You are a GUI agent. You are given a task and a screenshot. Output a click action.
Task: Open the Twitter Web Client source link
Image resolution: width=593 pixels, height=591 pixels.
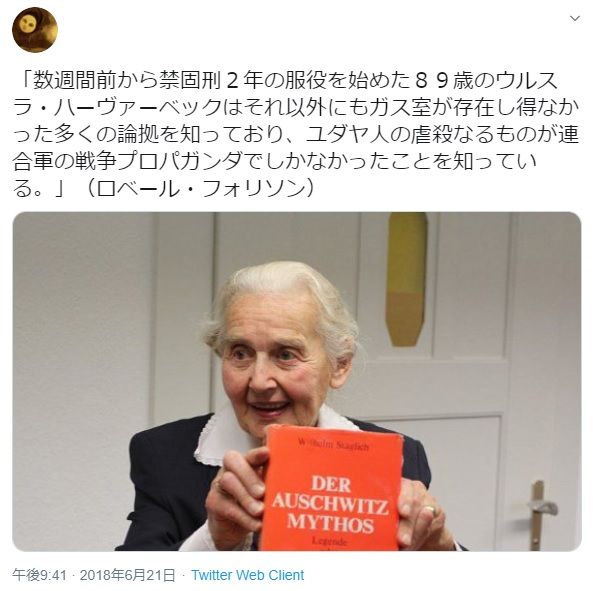coord(247,575)
